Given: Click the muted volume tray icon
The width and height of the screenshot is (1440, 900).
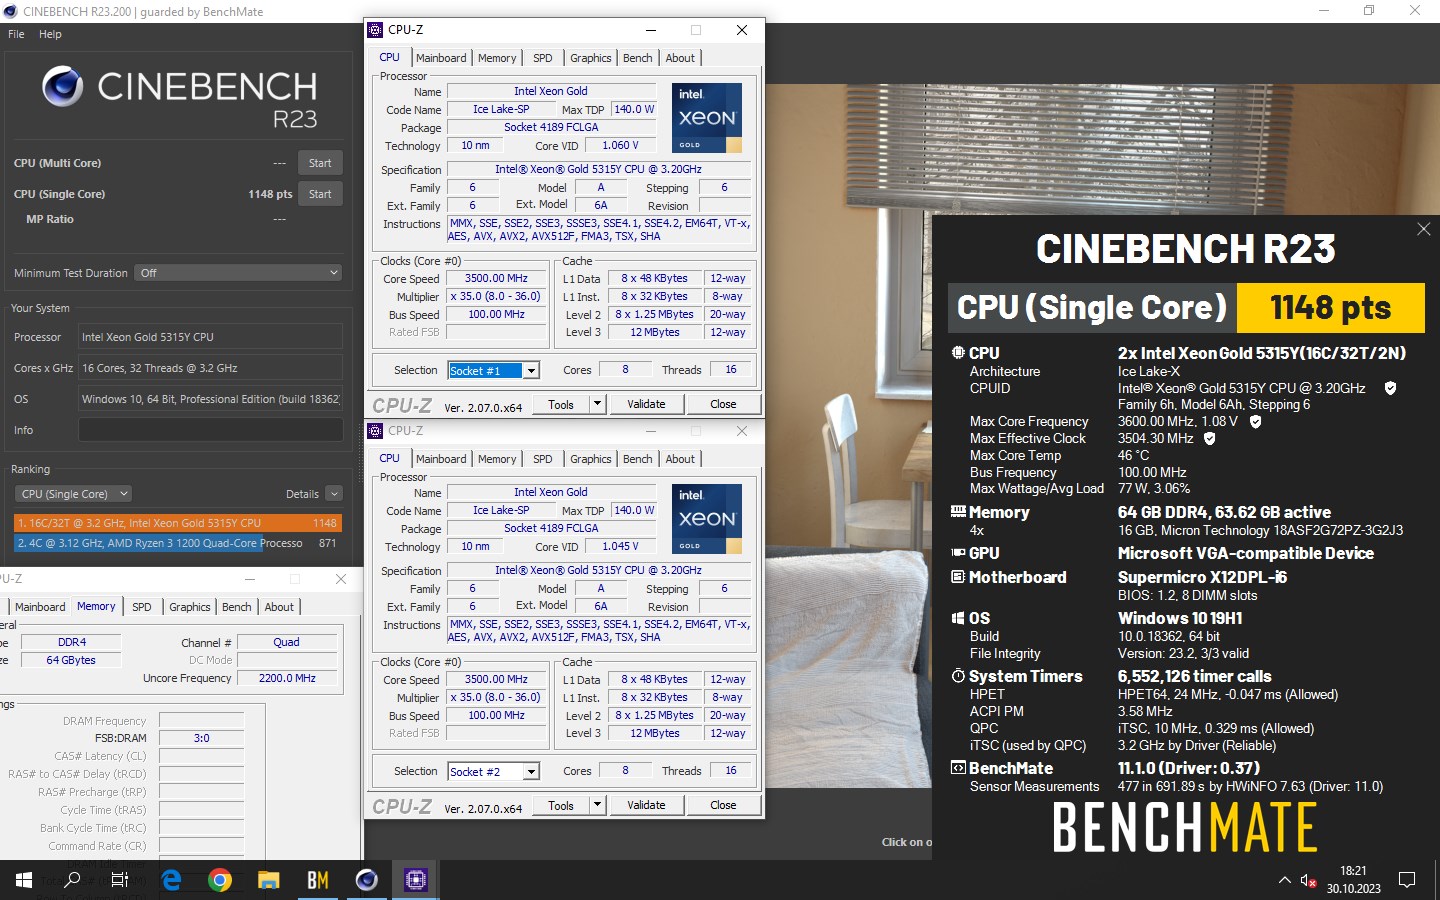Looking at the screenshot, I should tap(1308, 880).
